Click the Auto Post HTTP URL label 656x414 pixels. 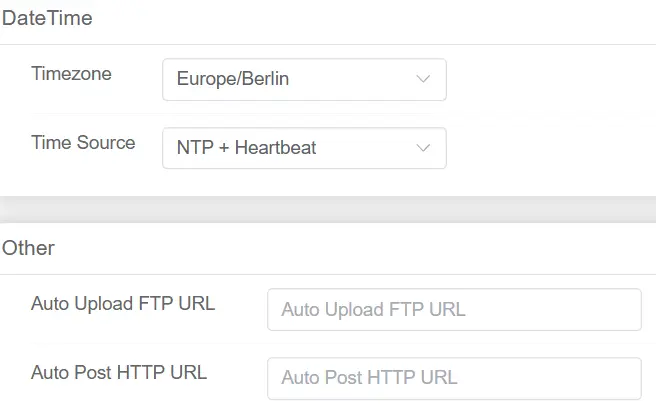[x=119, y=372]
